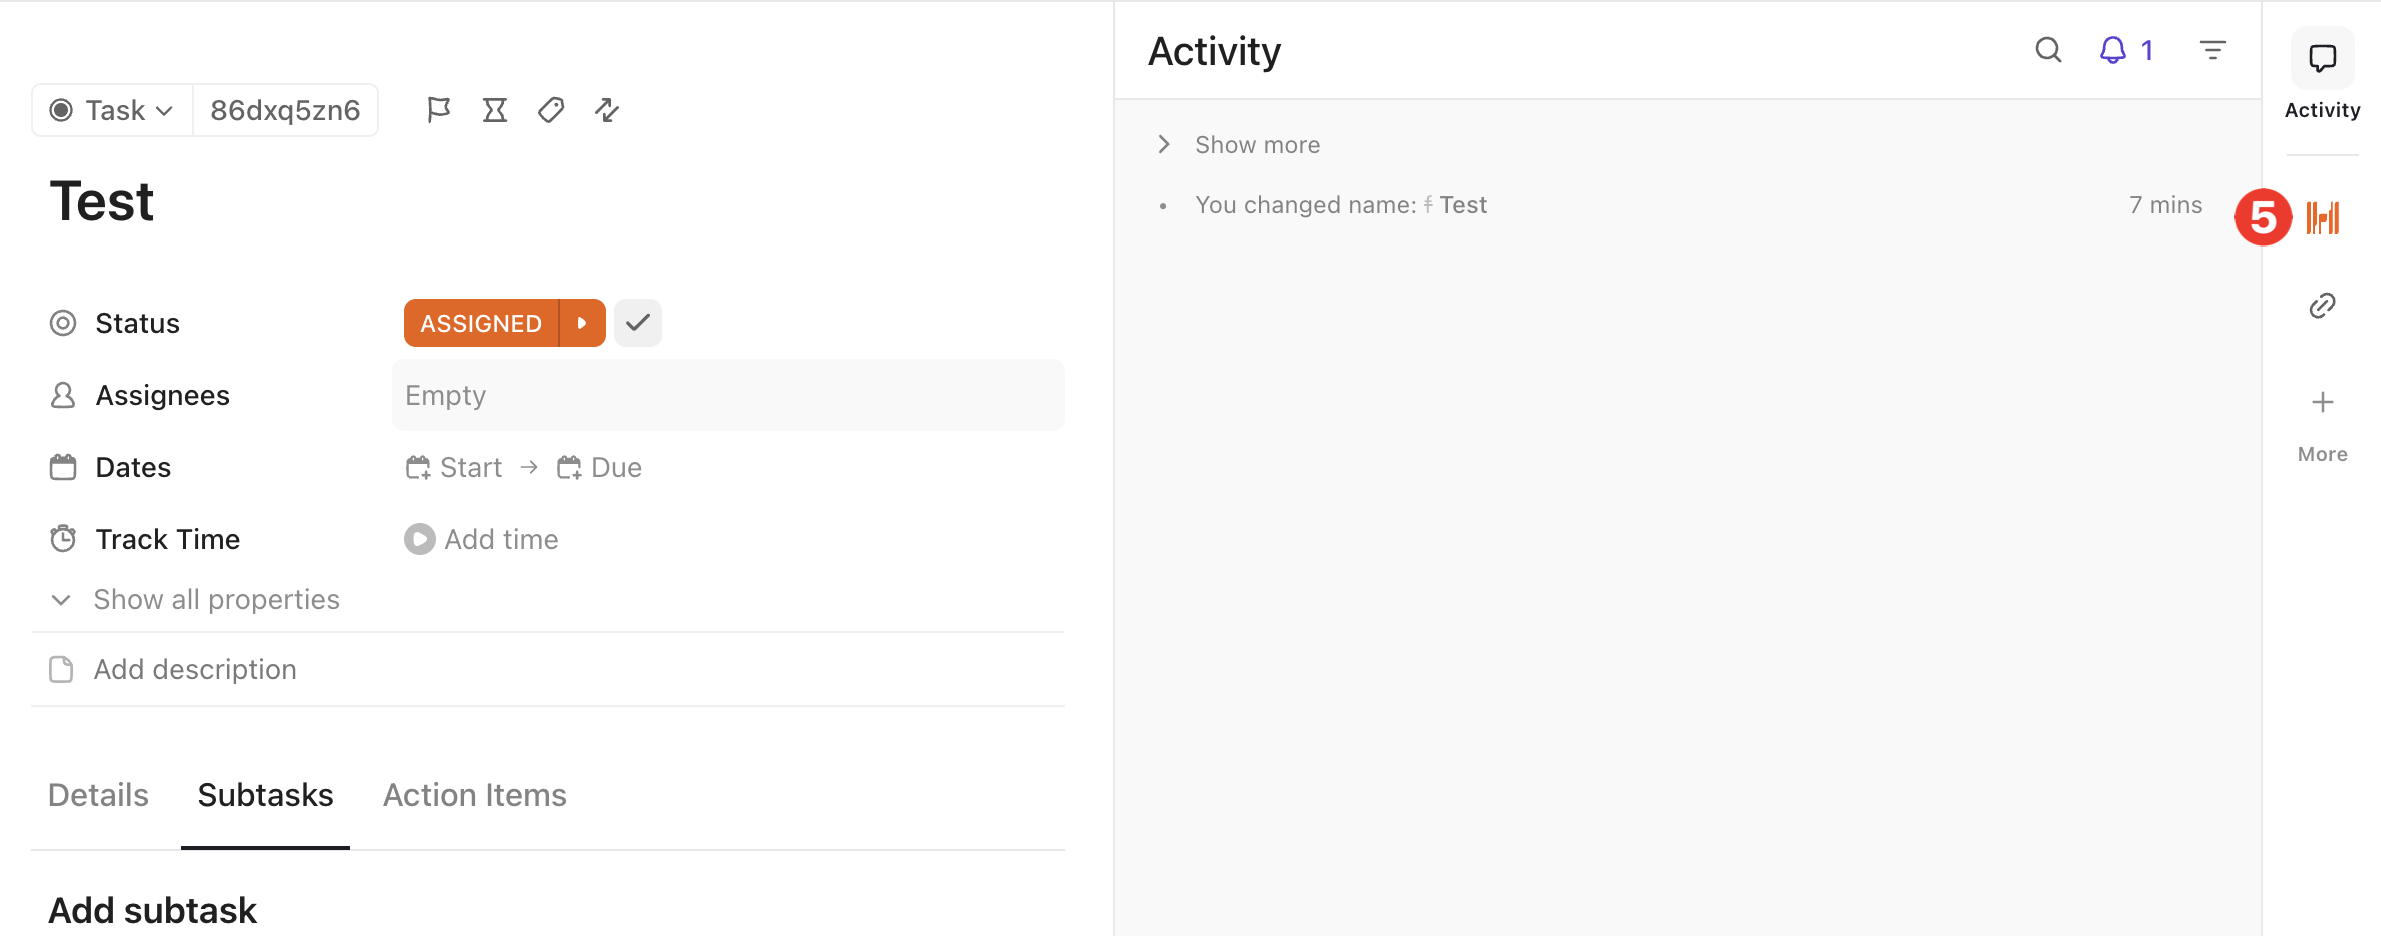Mark task complete with checkmark button
Screen dimensions: 2381x936
(638, 323)
